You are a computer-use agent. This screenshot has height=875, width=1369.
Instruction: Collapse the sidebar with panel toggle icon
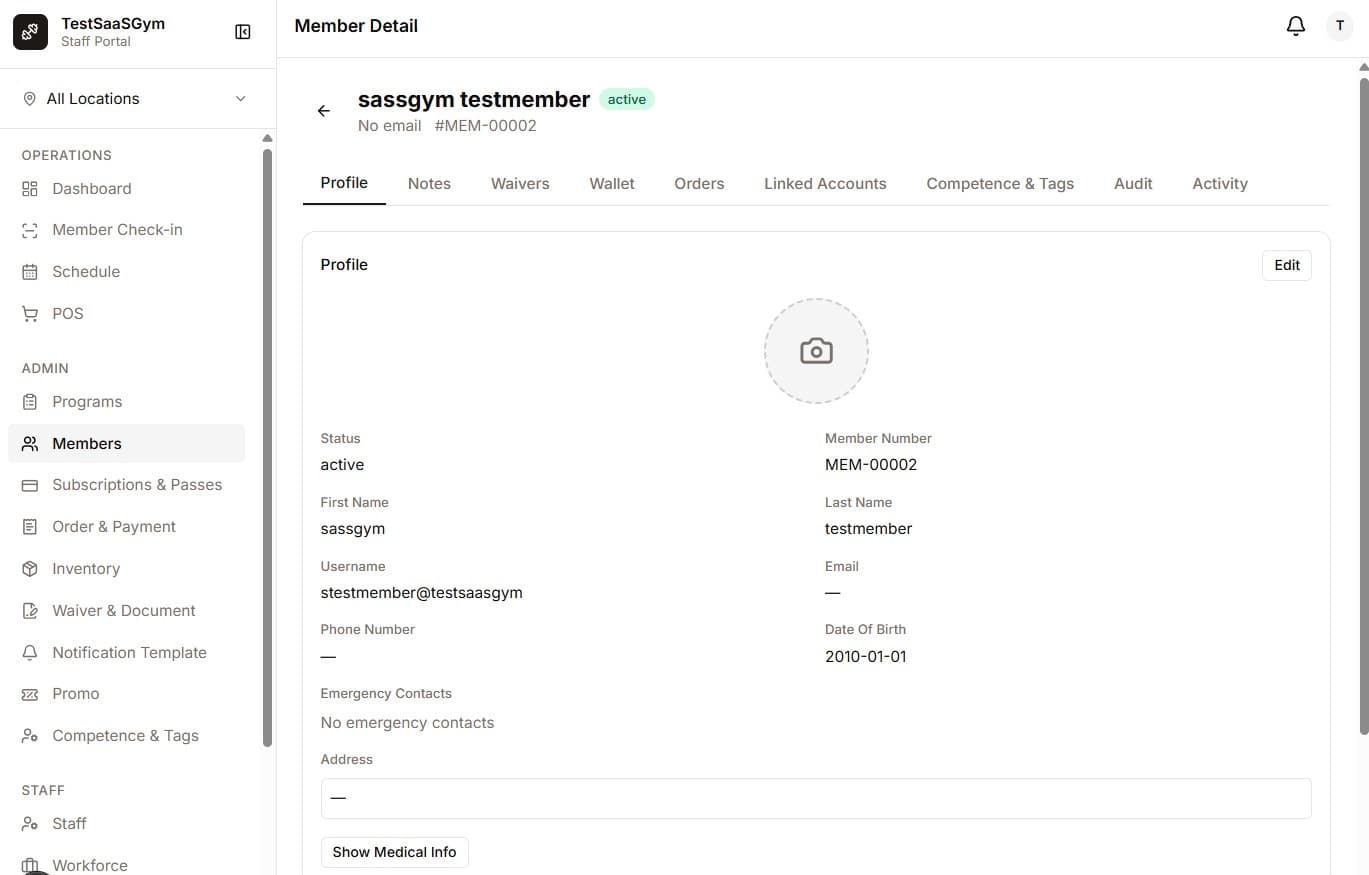pyautogui.click(x=242, y=32)
